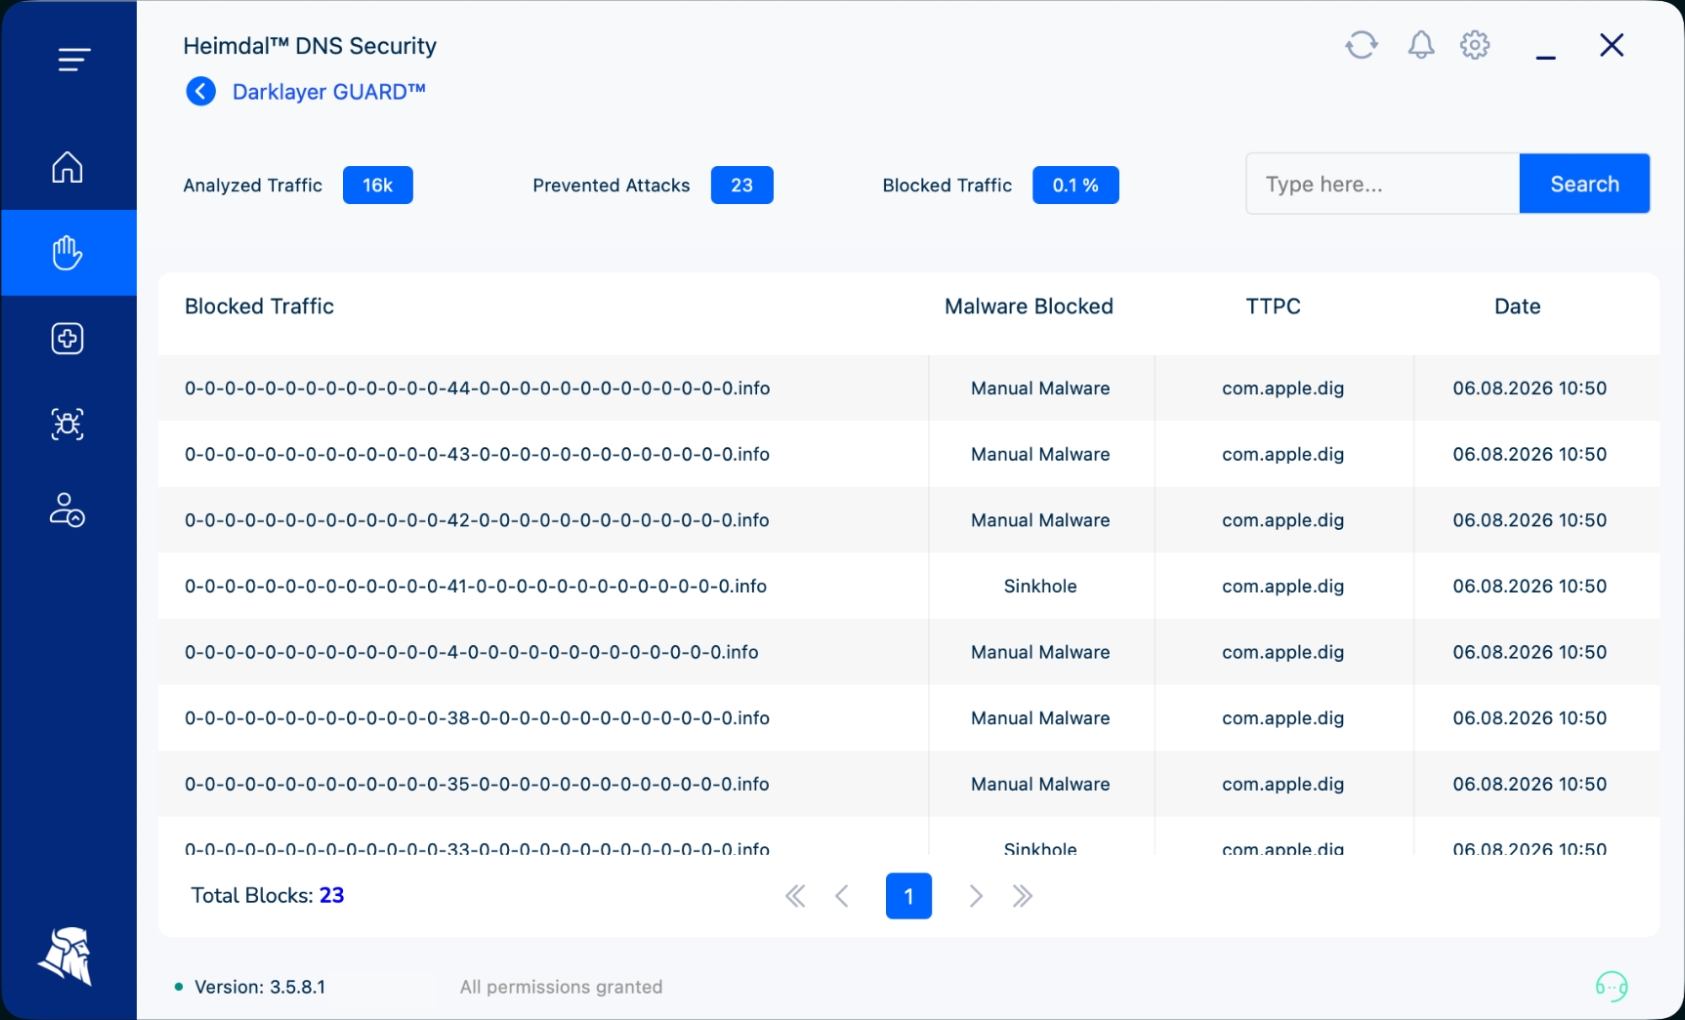The height and width of the screenshot is (1020, 1685).
Task: Select the blocked domain containing -42-
Action: [x=477, y=520]
